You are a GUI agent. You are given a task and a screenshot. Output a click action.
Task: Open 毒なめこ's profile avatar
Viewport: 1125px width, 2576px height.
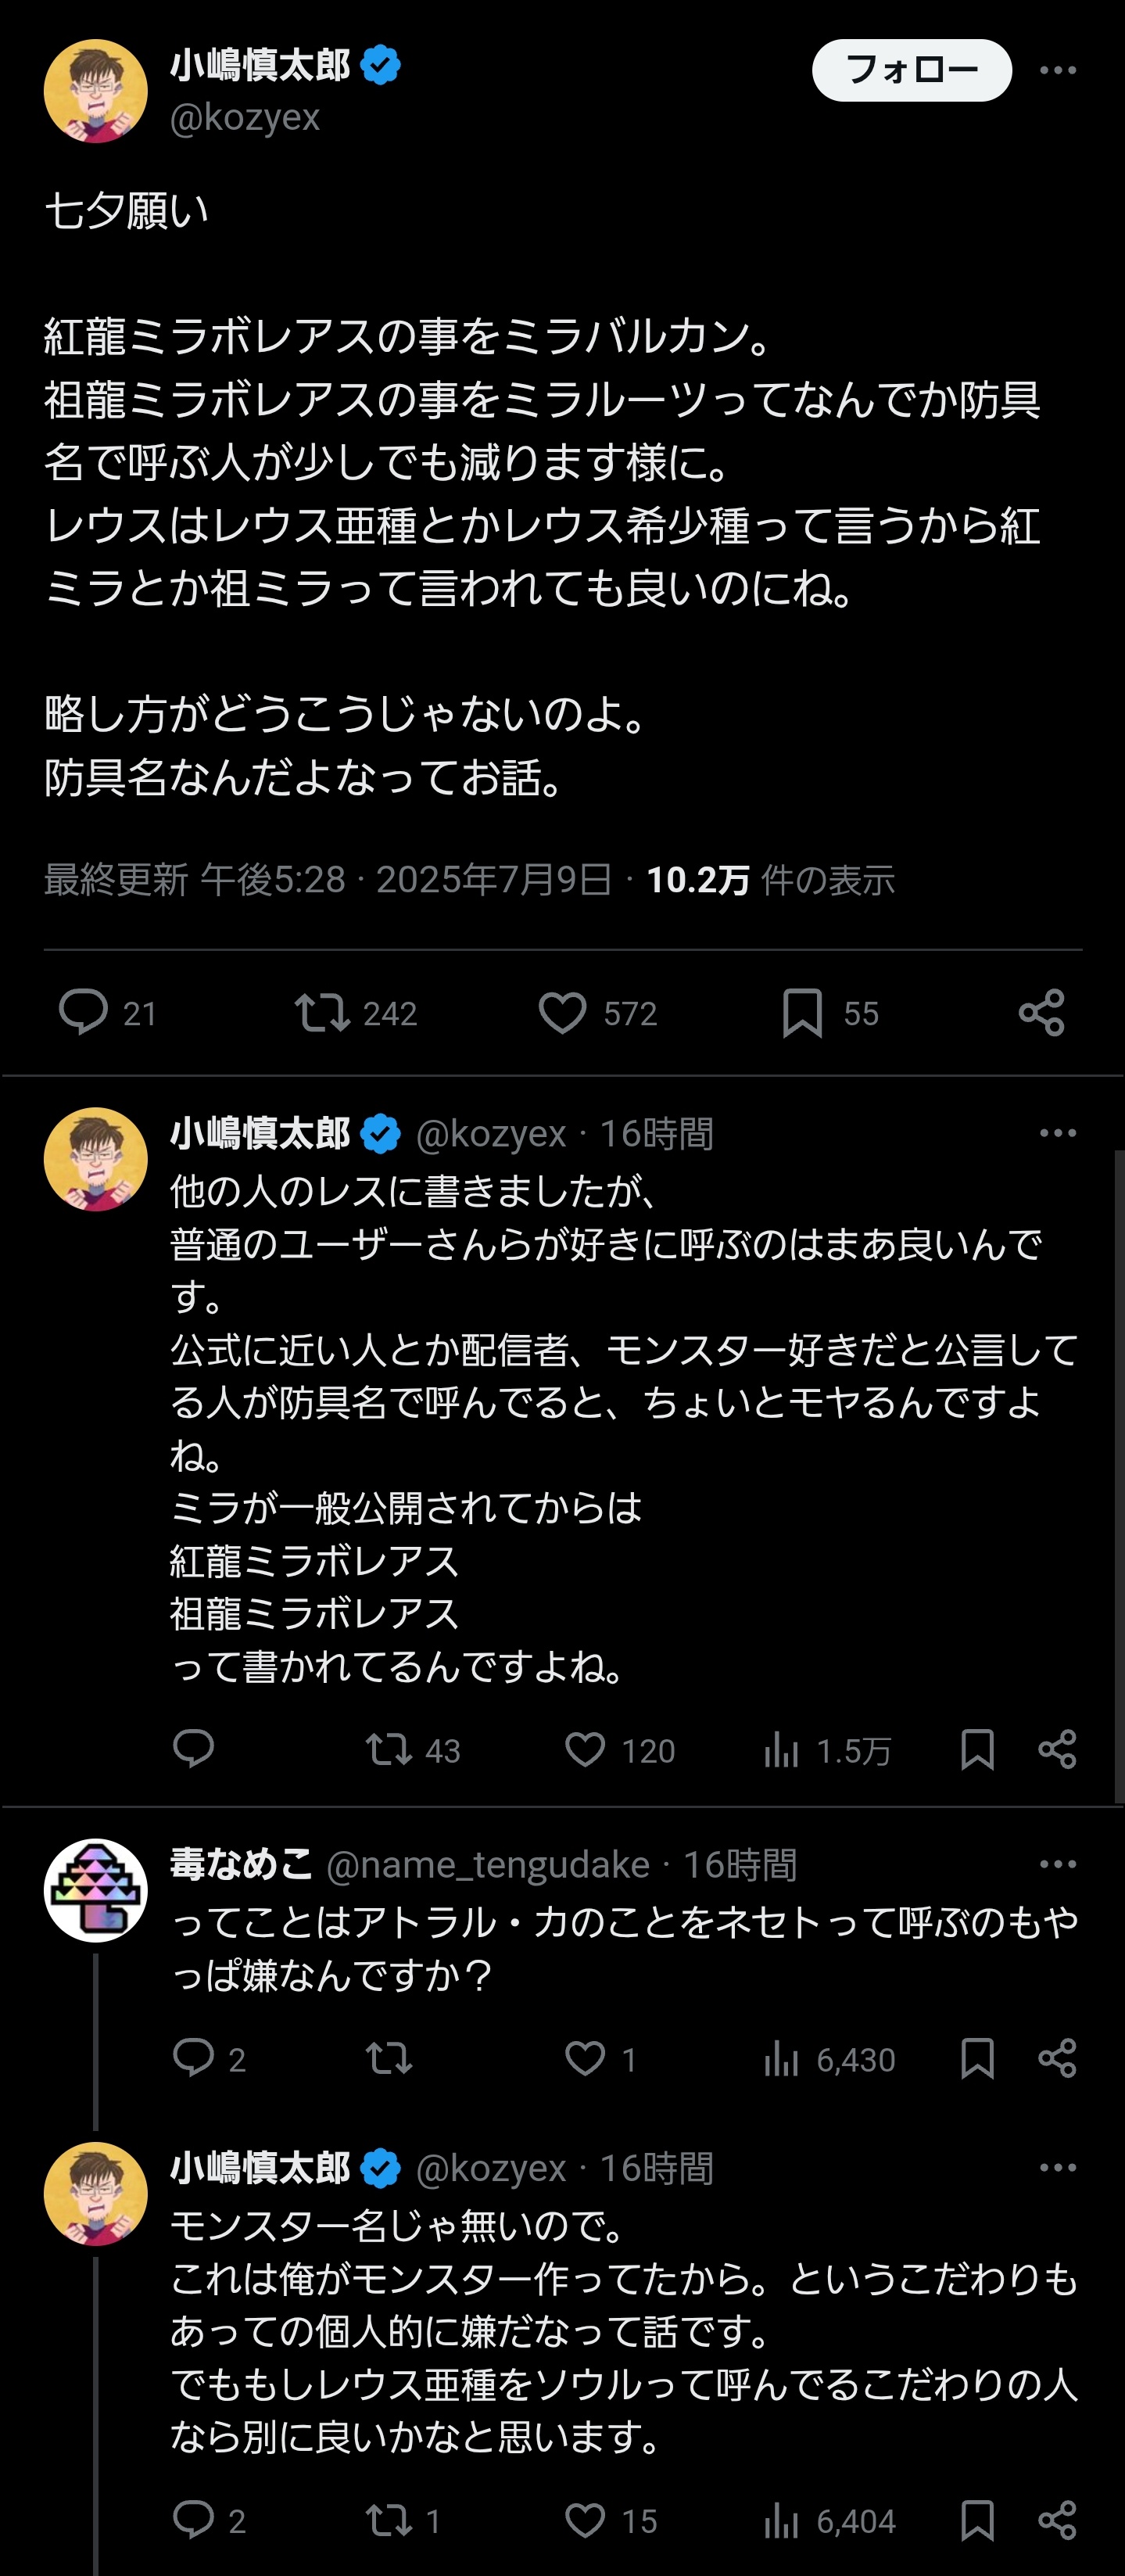pos(96,1890)
